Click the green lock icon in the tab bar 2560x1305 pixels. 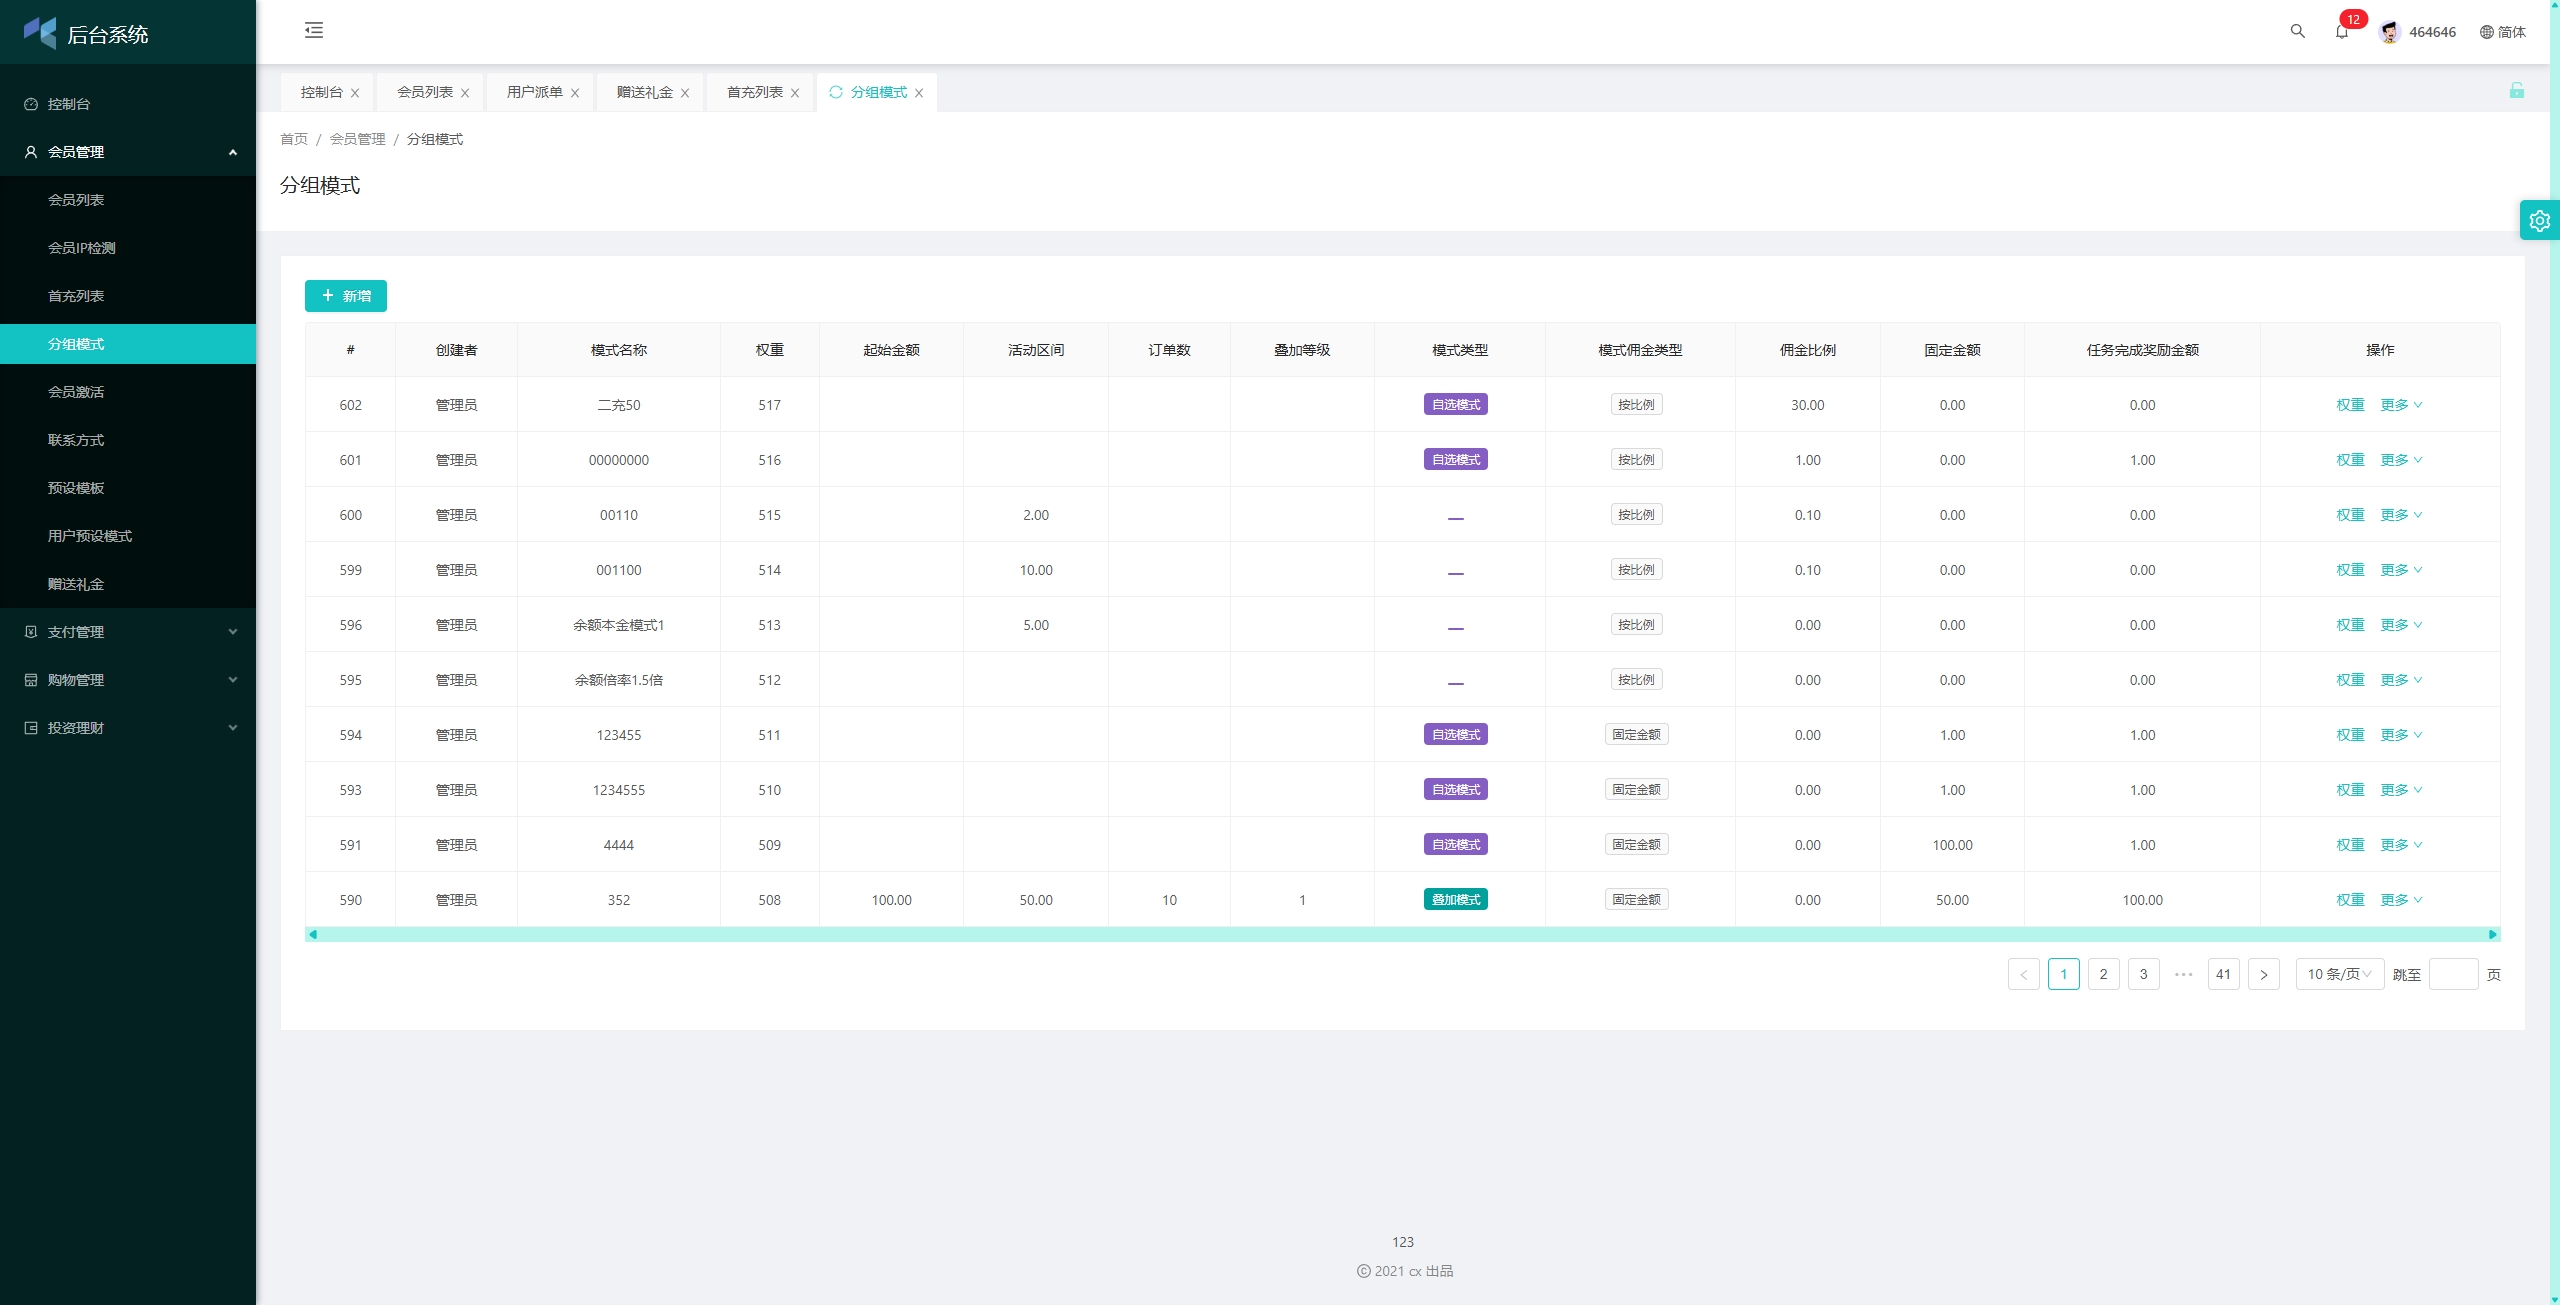(2516, 91)
